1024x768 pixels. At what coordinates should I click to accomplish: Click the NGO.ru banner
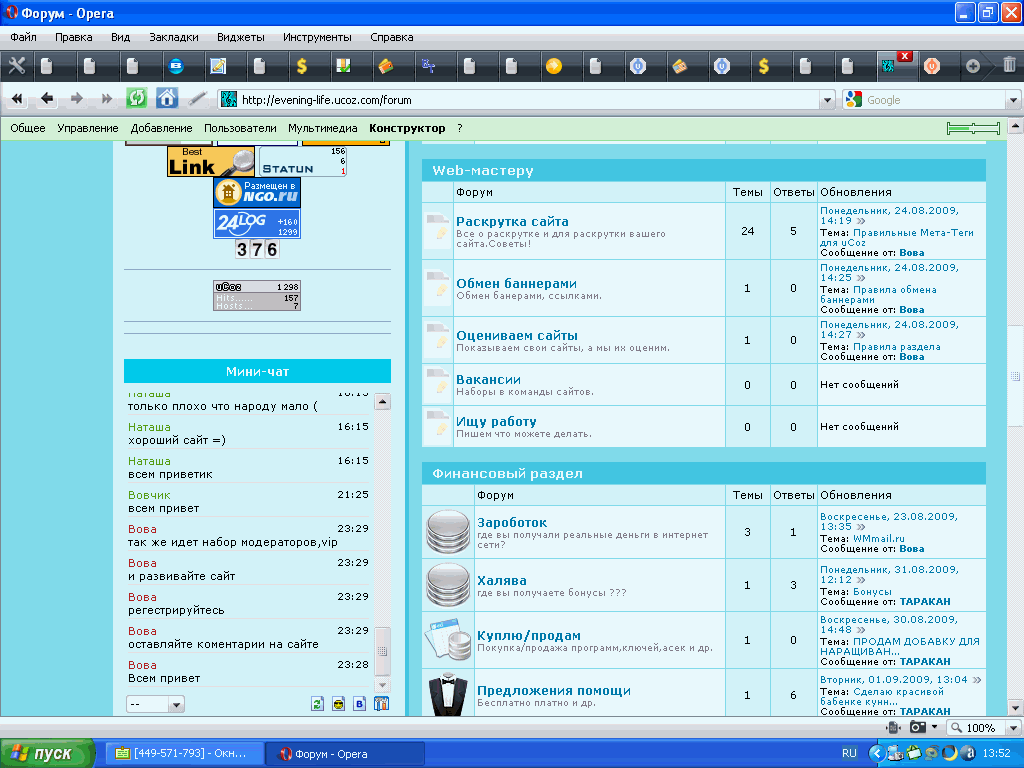[257, 193]
